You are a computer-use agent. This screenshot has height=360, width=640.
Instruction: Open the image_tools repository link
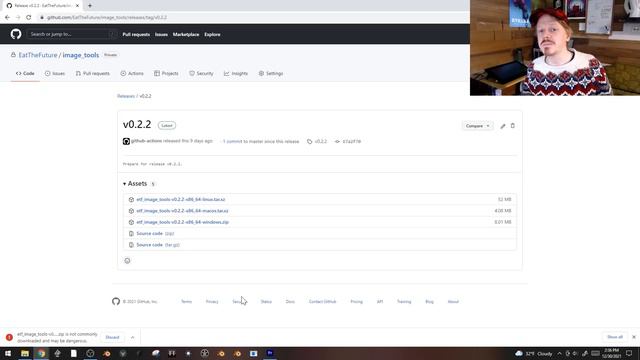pos(80,55)
